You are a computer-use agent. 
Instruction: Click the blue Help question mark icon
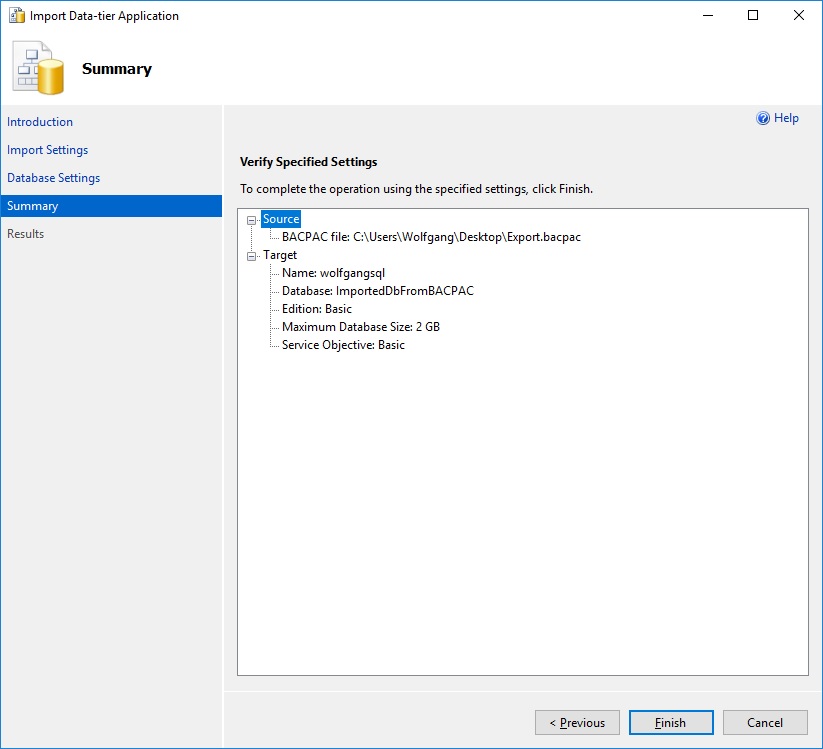(x=763, y=118)
